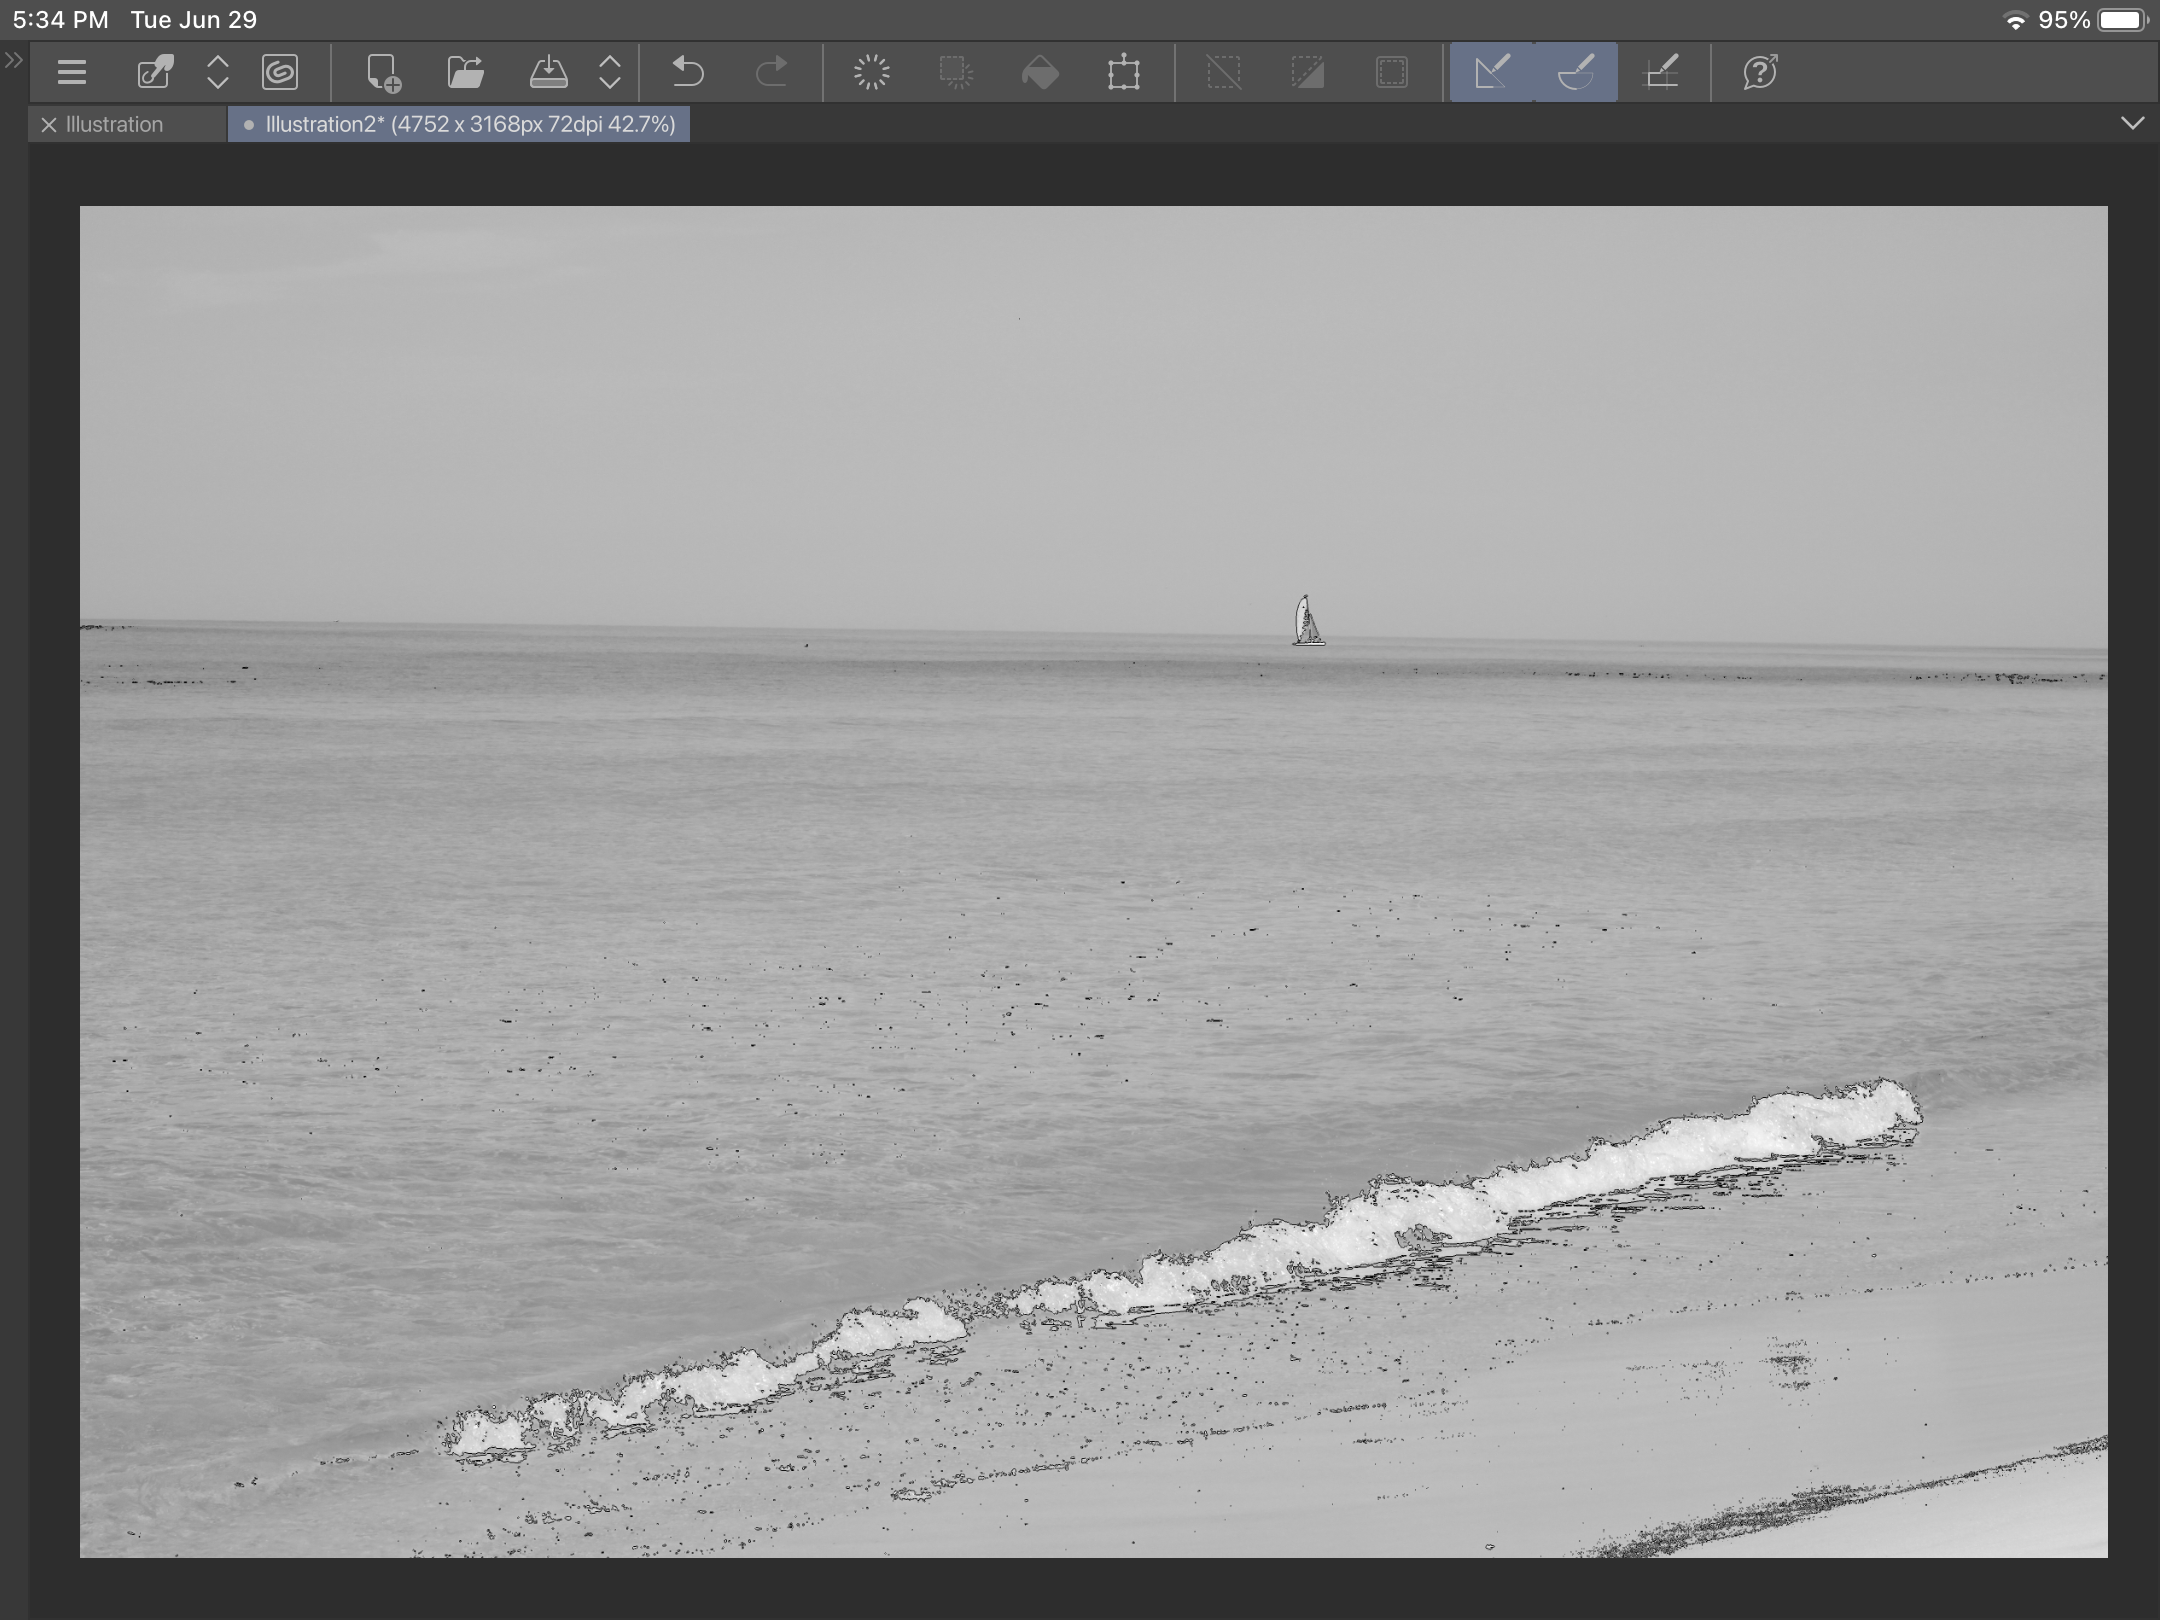Toggle Snap to Grid
This screenshot has width=2160, height=1620.
click(1661, 72)
